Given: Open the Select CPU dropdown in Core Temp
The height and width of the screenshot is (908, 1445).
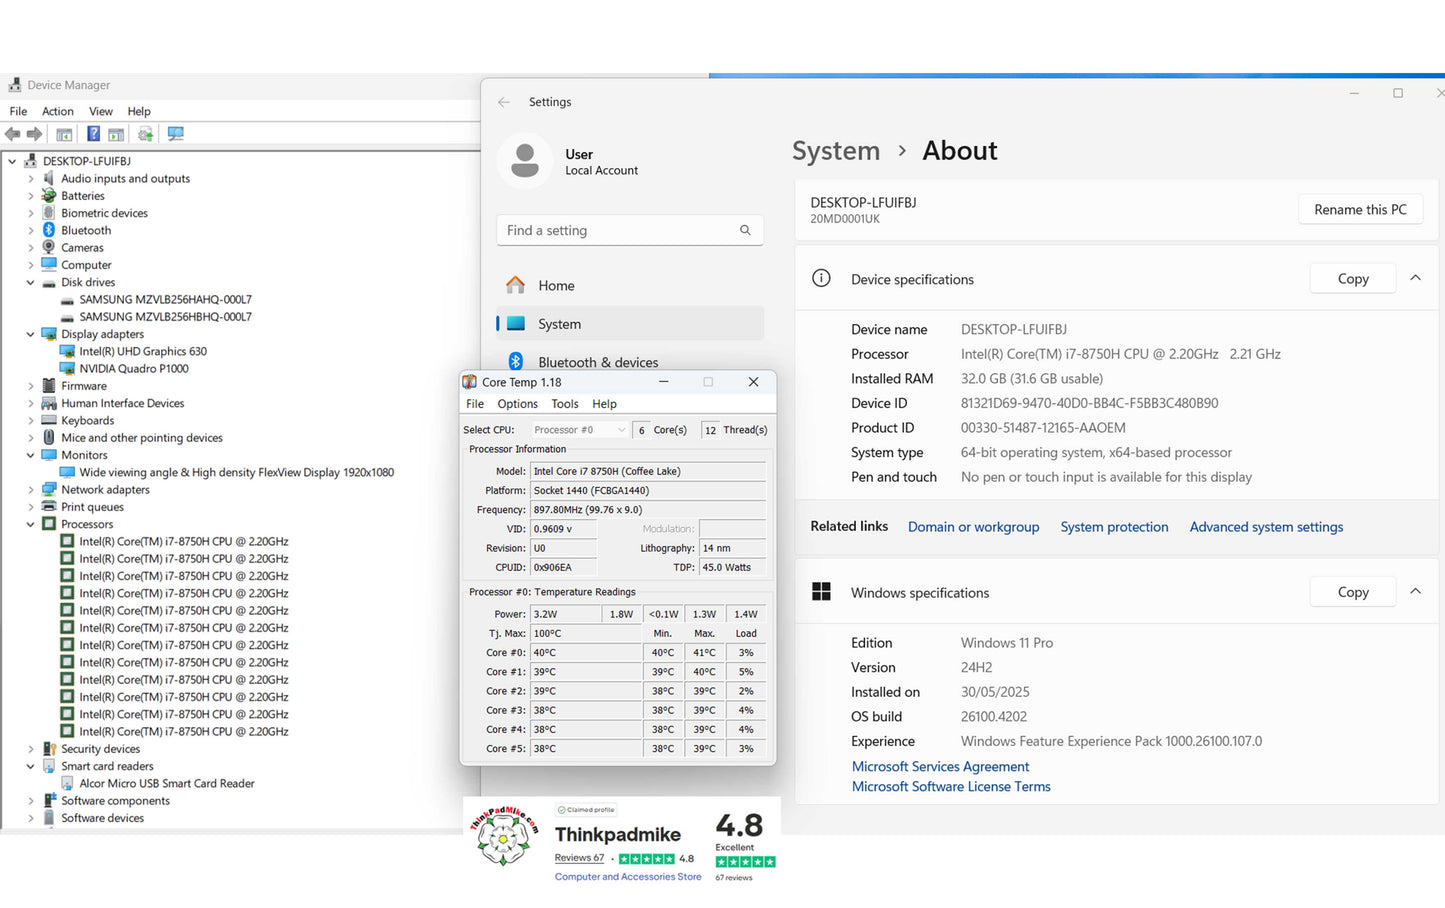Looking at the screenshot, I should pos(579,430).
